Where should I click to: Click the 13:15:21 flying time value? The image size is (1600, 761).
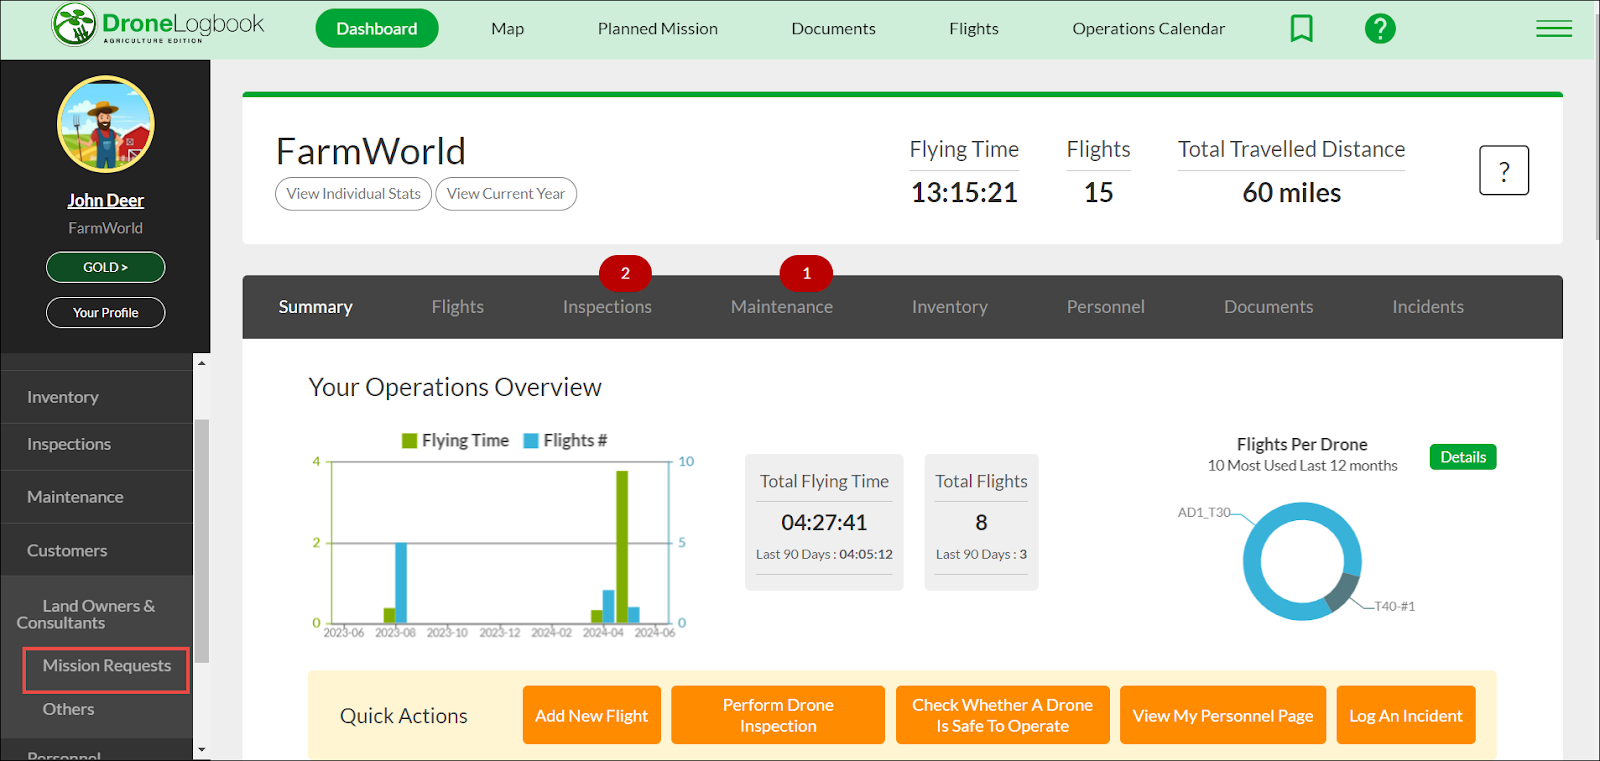point(964,193)
